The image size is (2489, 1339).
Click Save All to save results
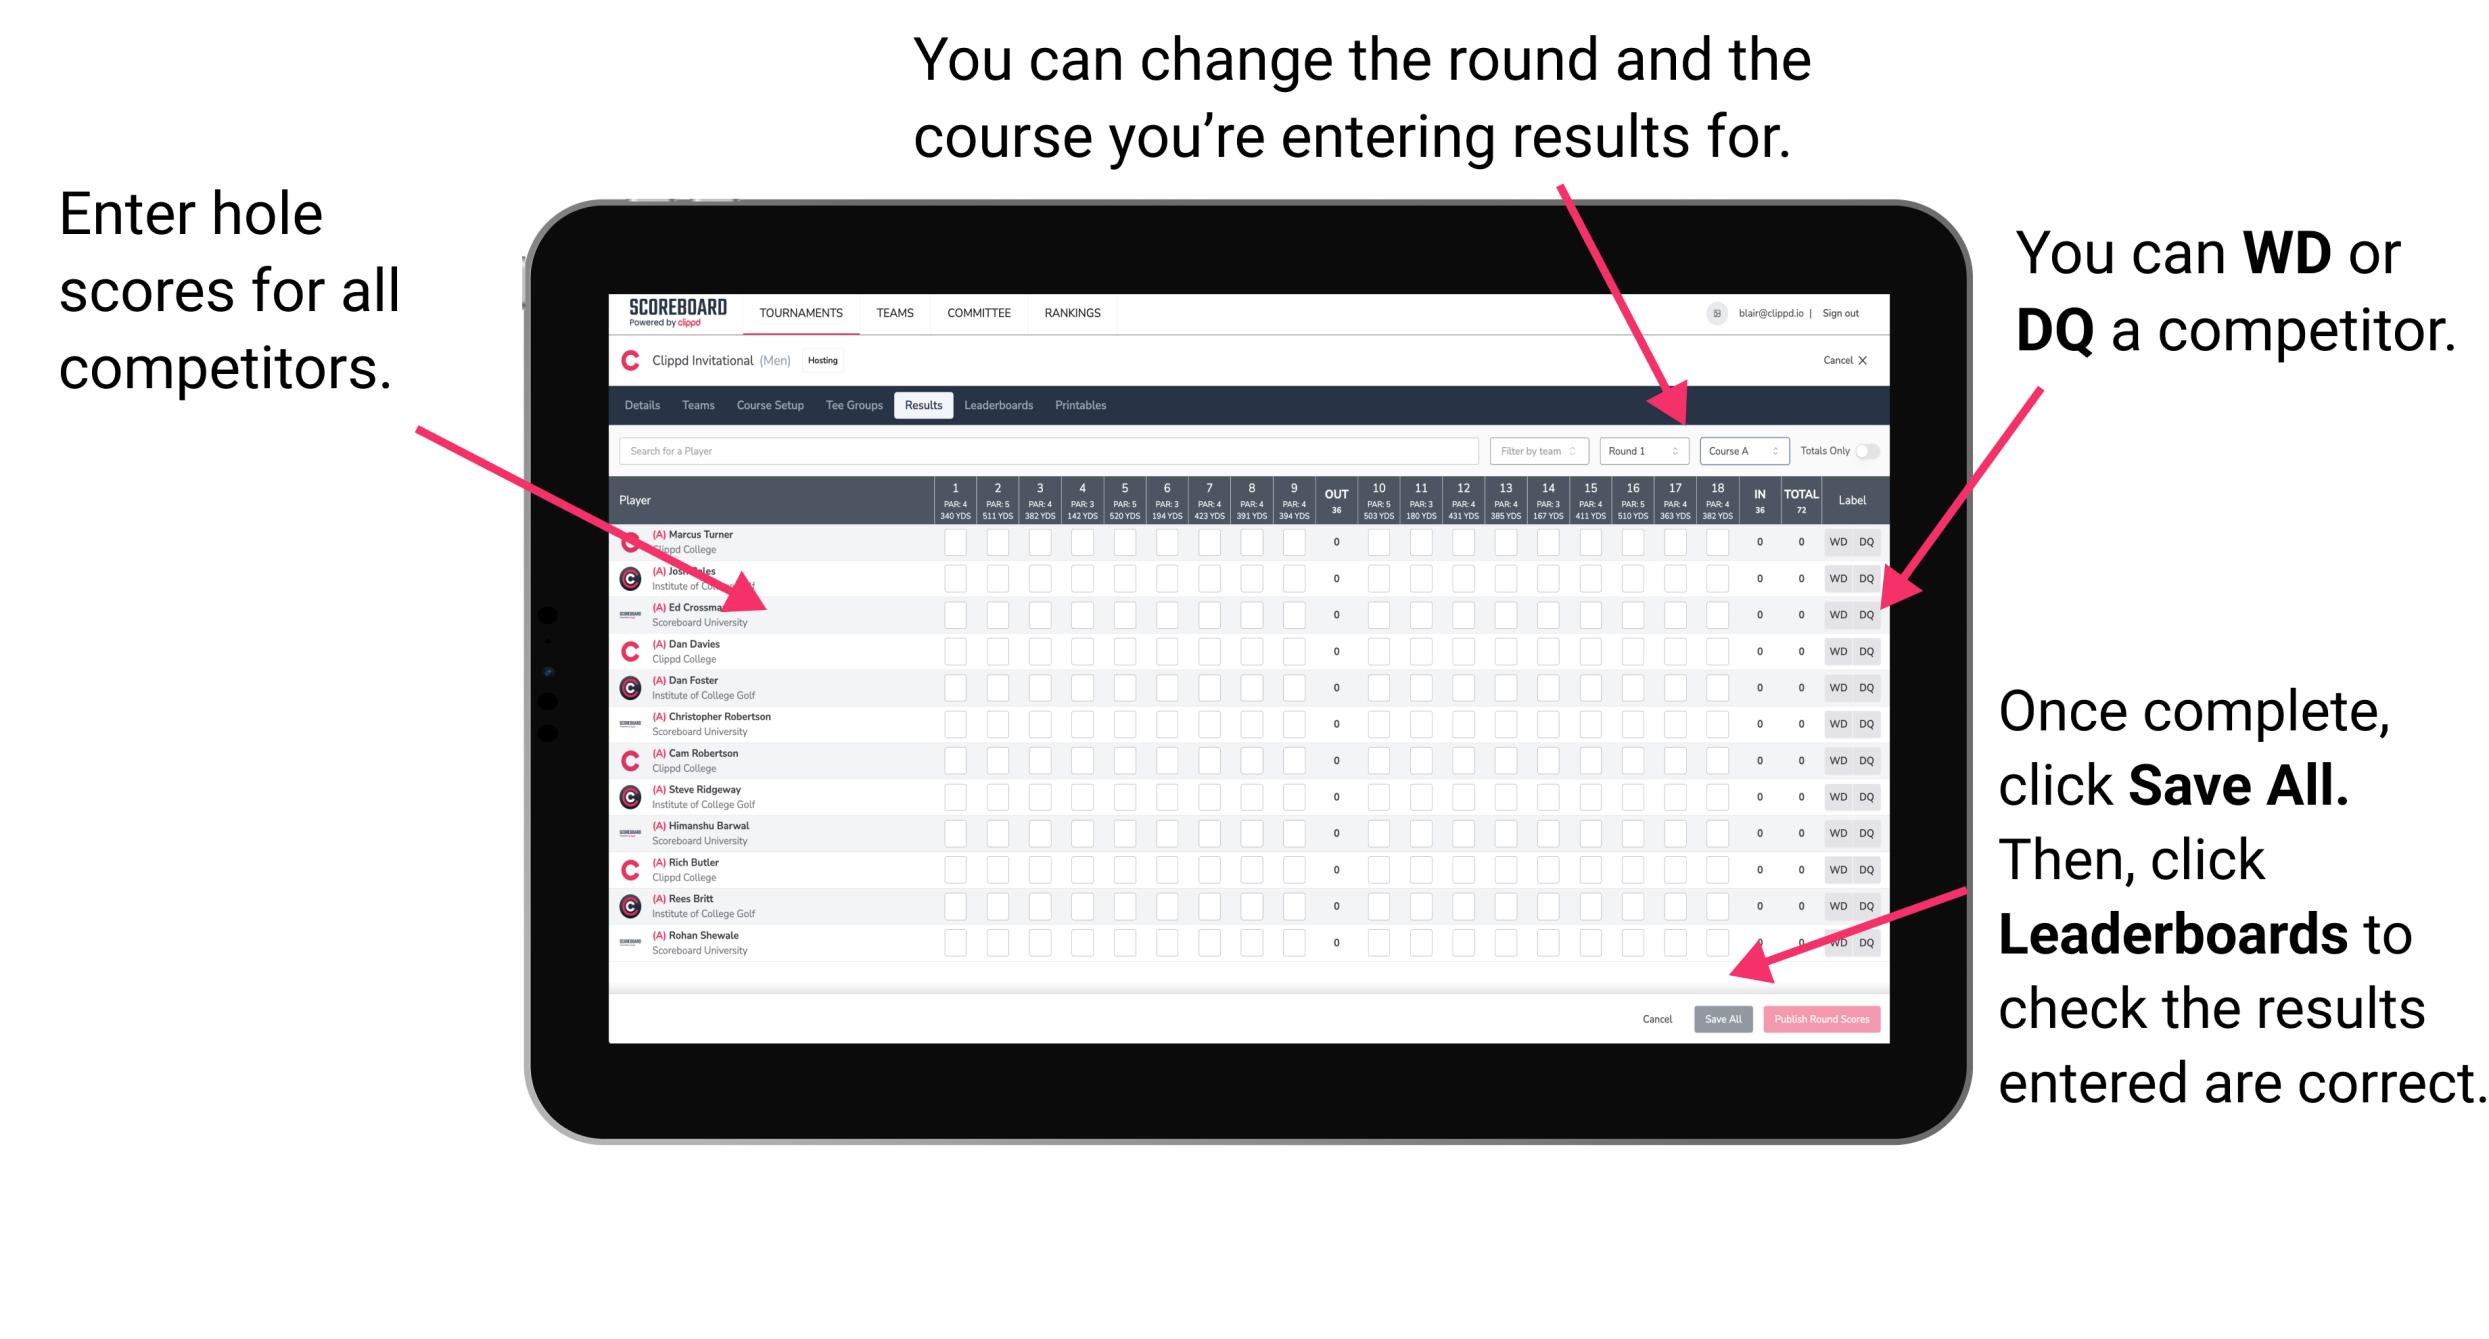1723,1017
